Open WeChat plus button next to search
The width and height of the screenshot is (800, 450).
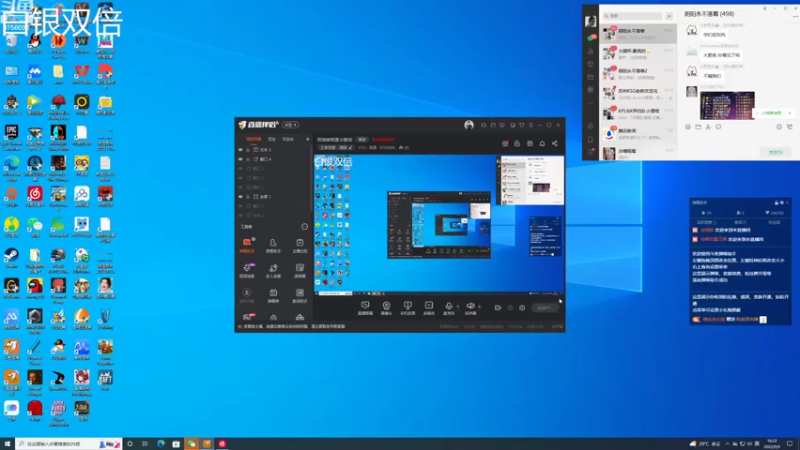pyautogui.click(x=669, y=16)
